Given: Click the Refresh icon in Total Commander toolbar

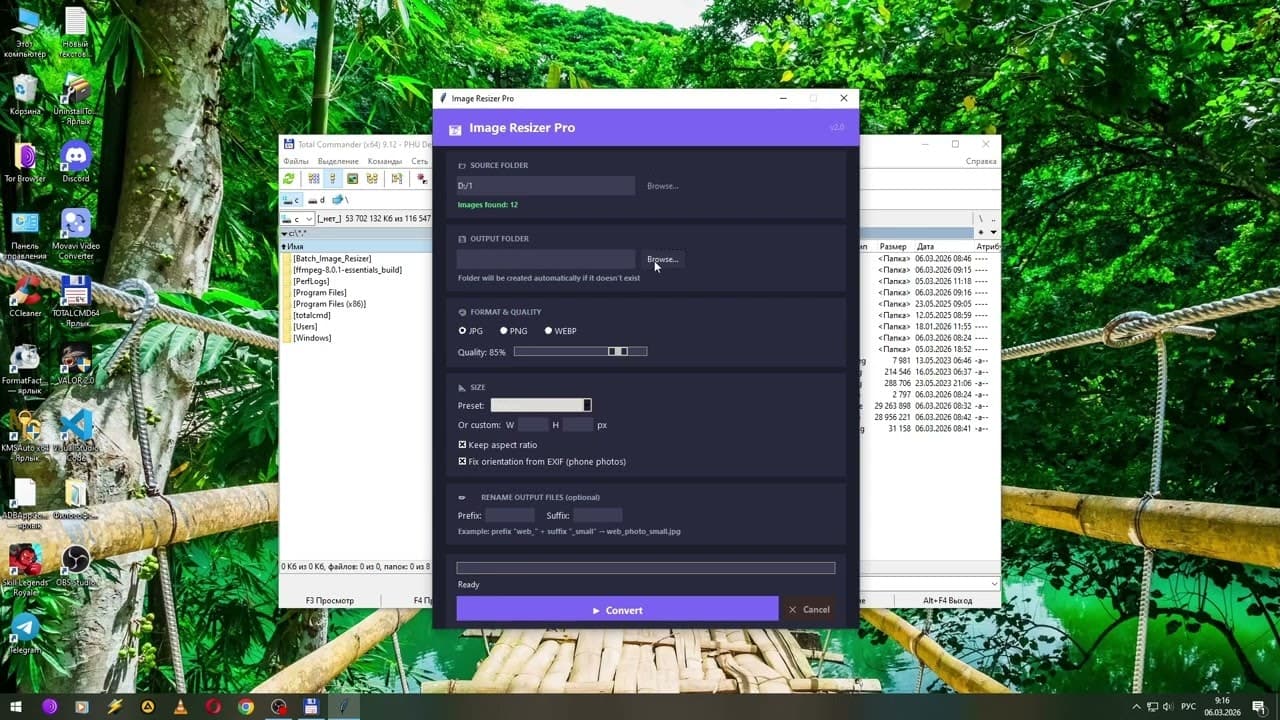Looking at the screenshot, I should [289, 178].
